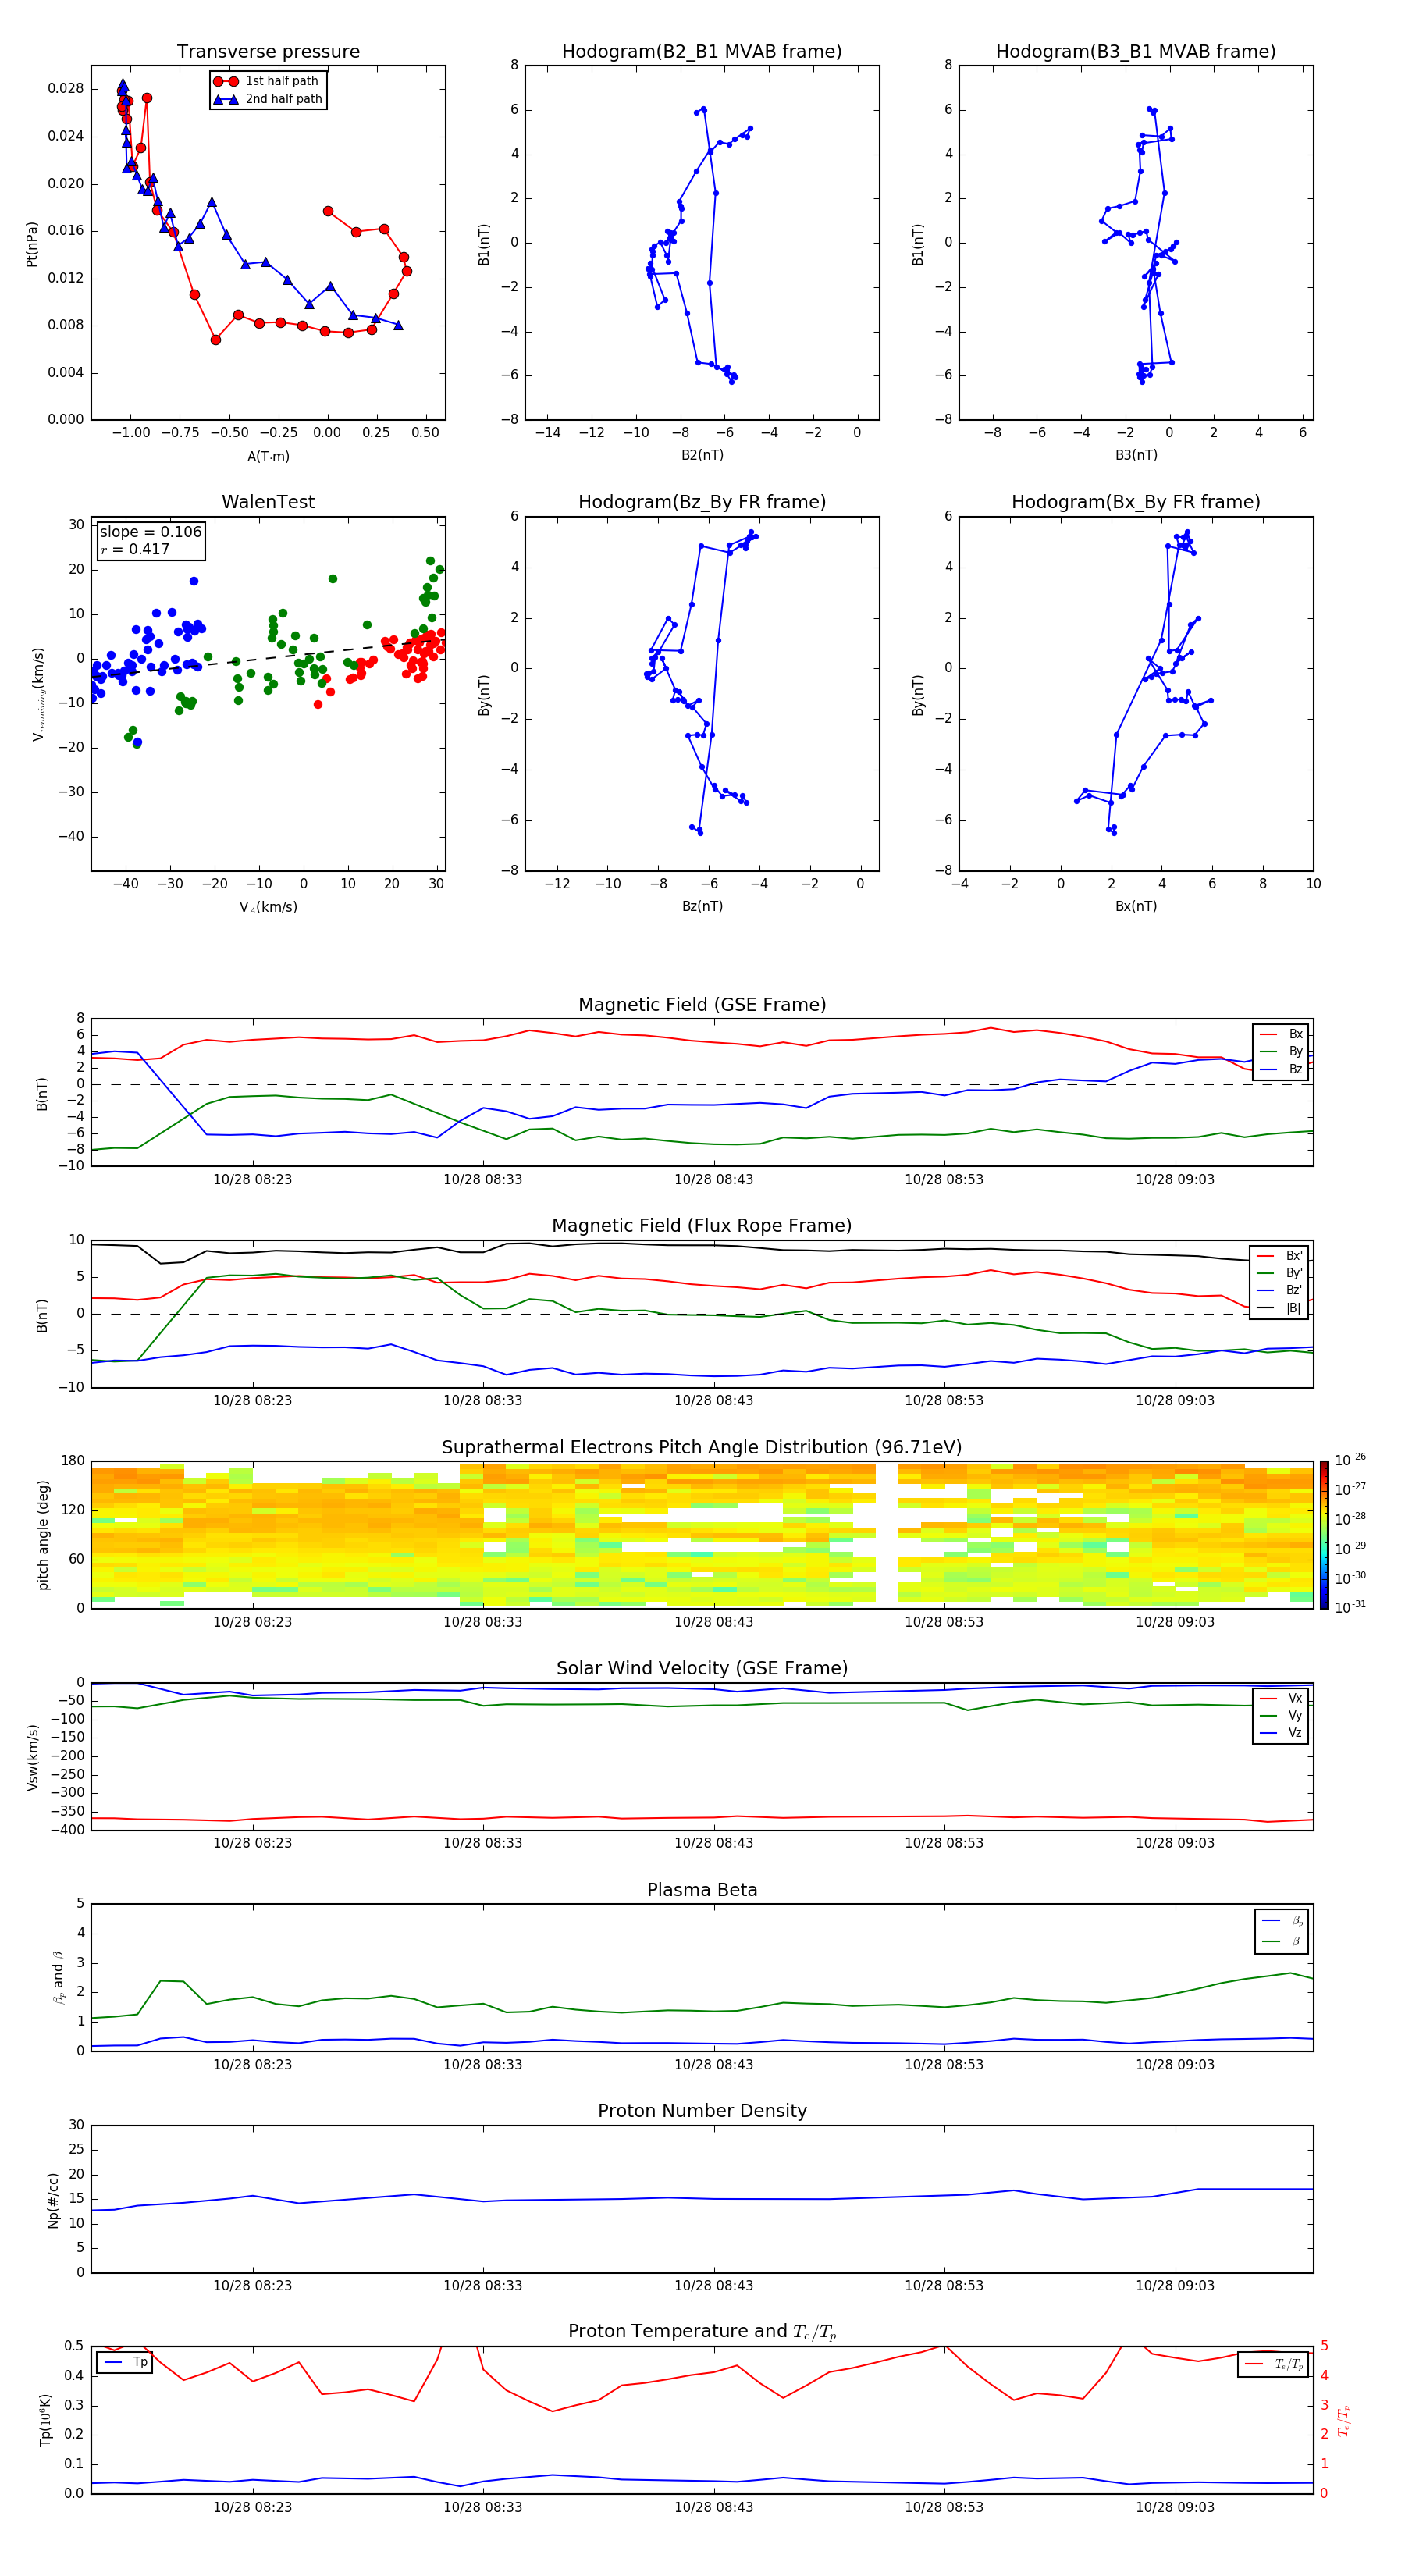
Task: Click the 'Solar Wind Velocity (GSE Frame)' title
Action: 702,1668
